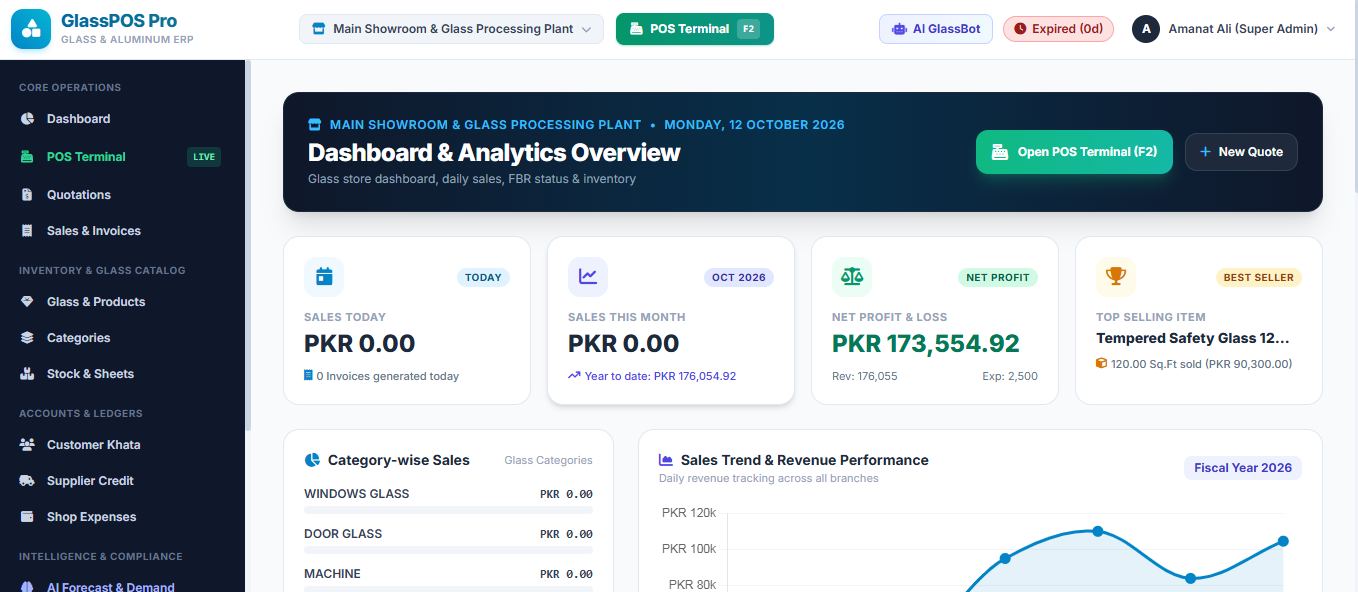
Task: Open Supplier Credit in sidebar
Action: (122, 481)
